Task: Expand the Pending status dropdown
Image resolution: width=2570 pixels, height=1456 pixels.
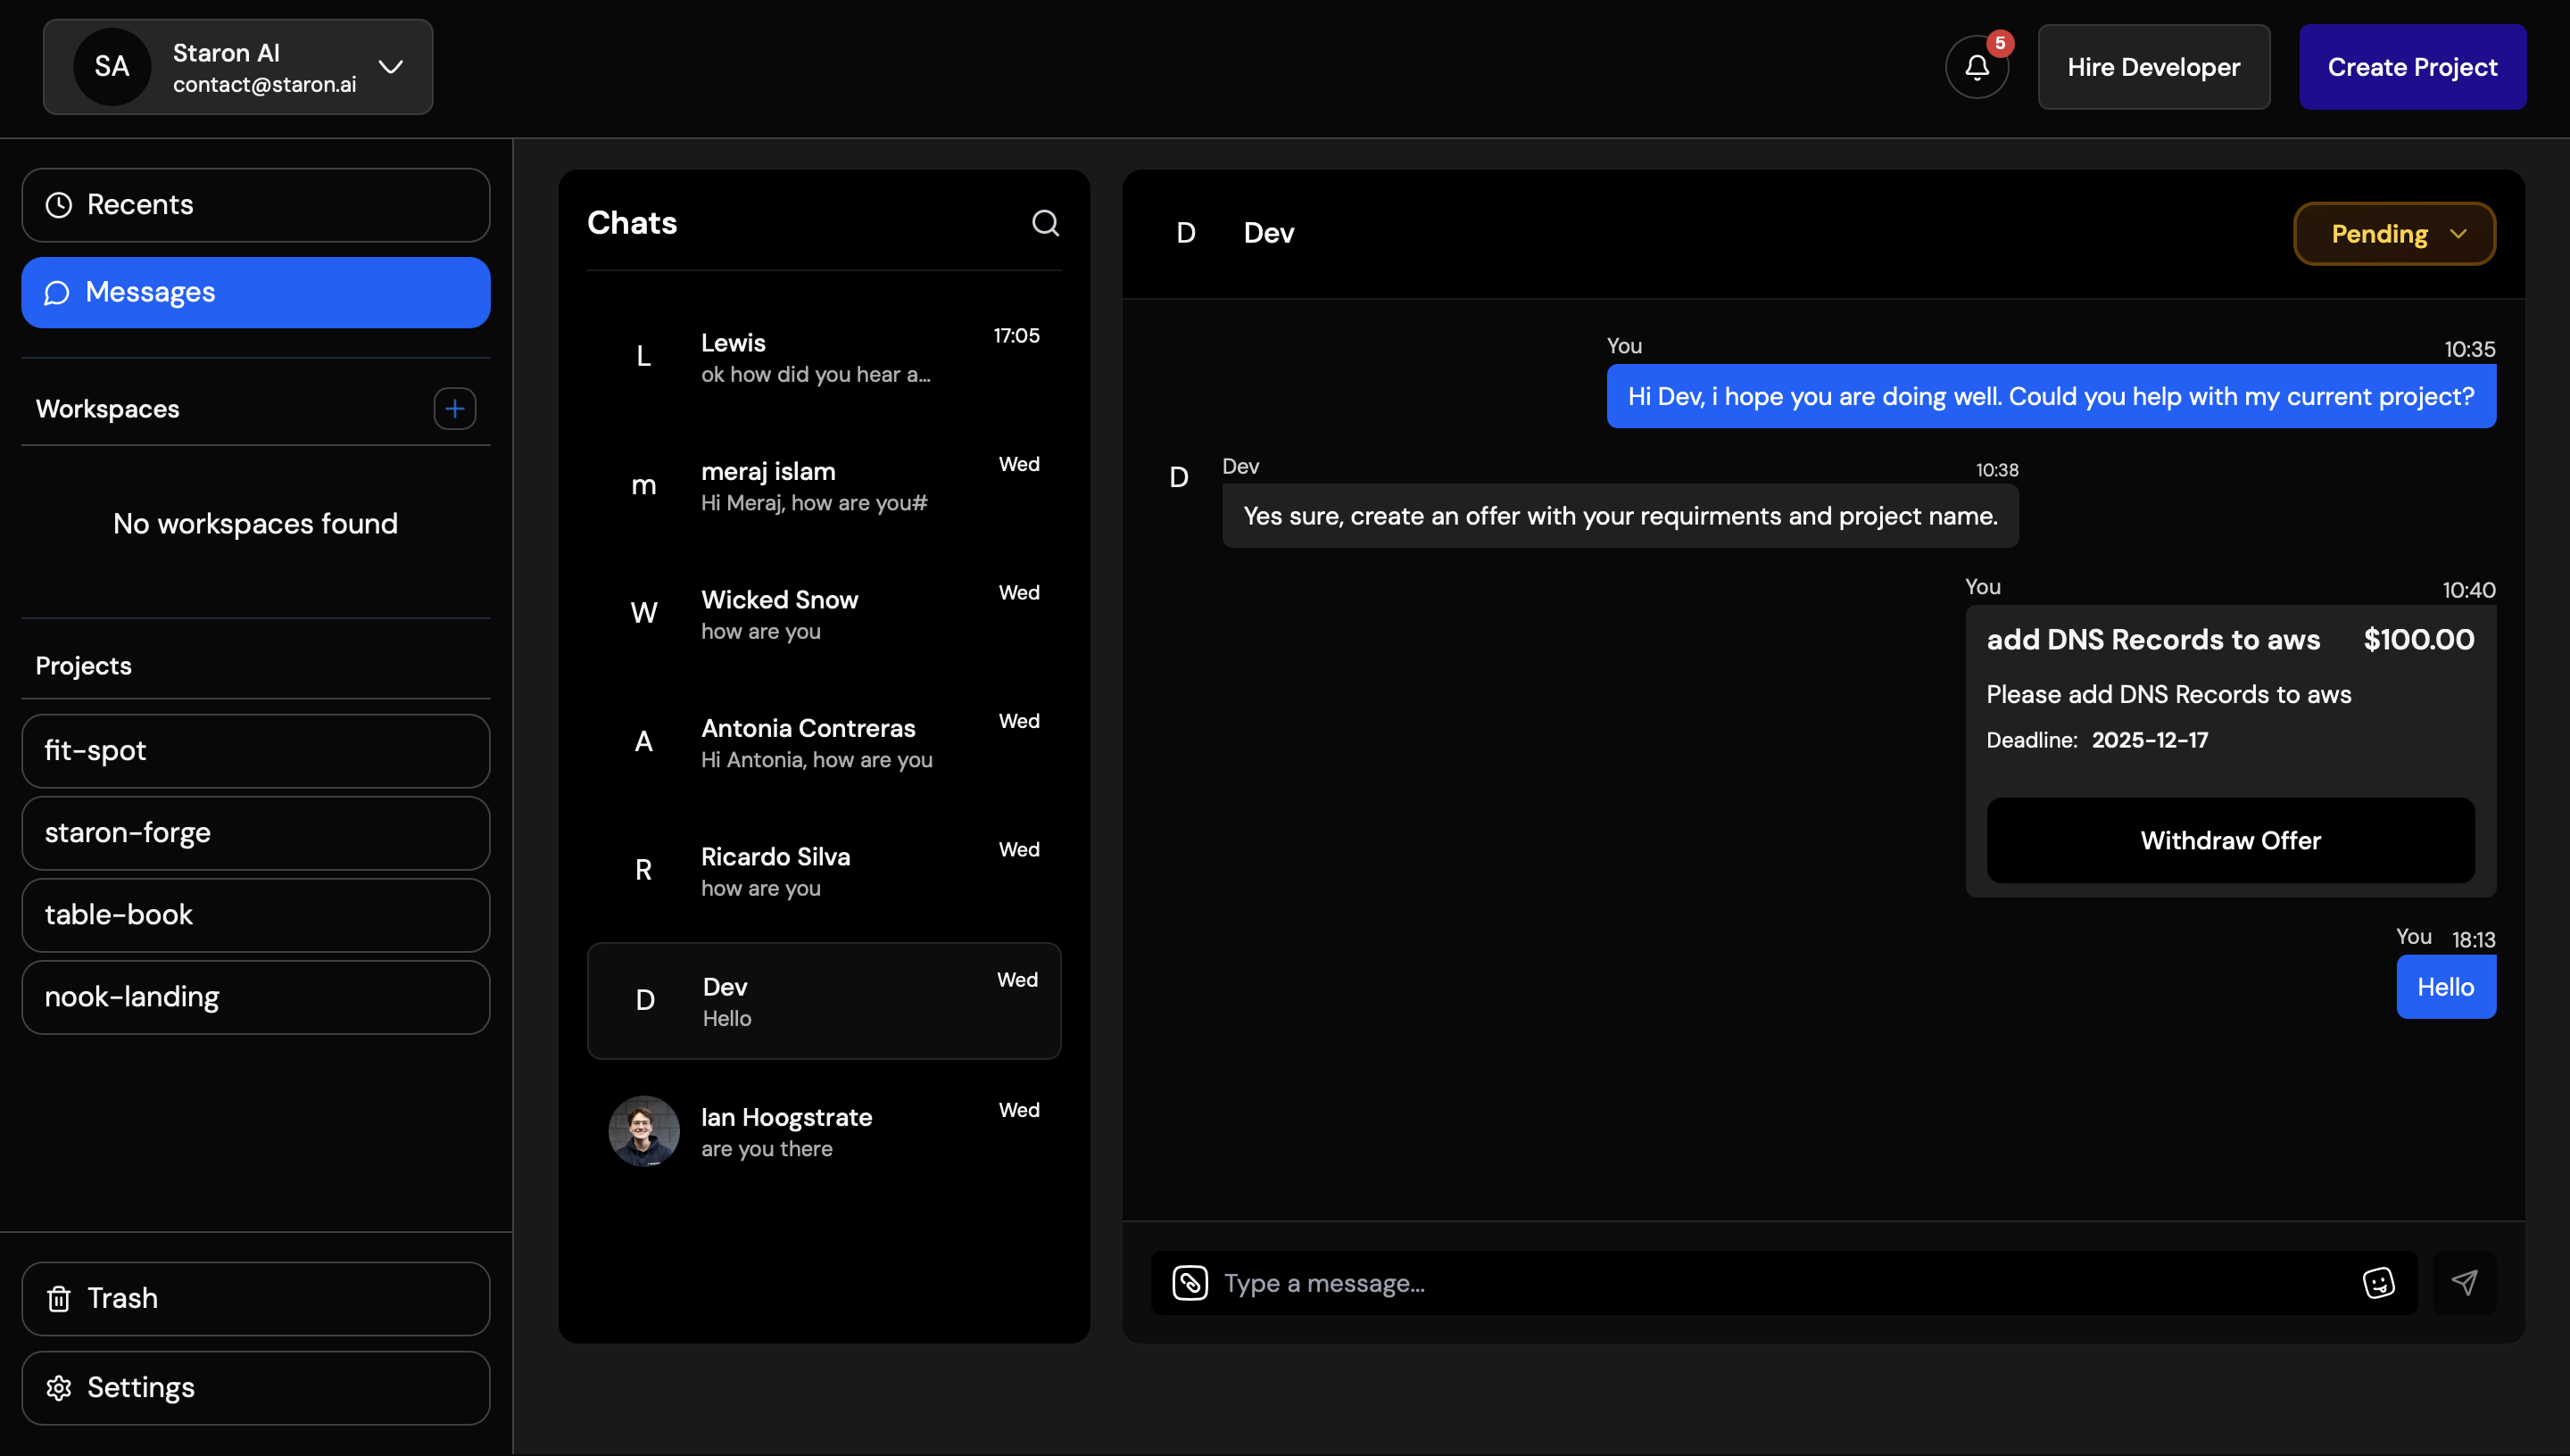Action: coord(2393,233)
